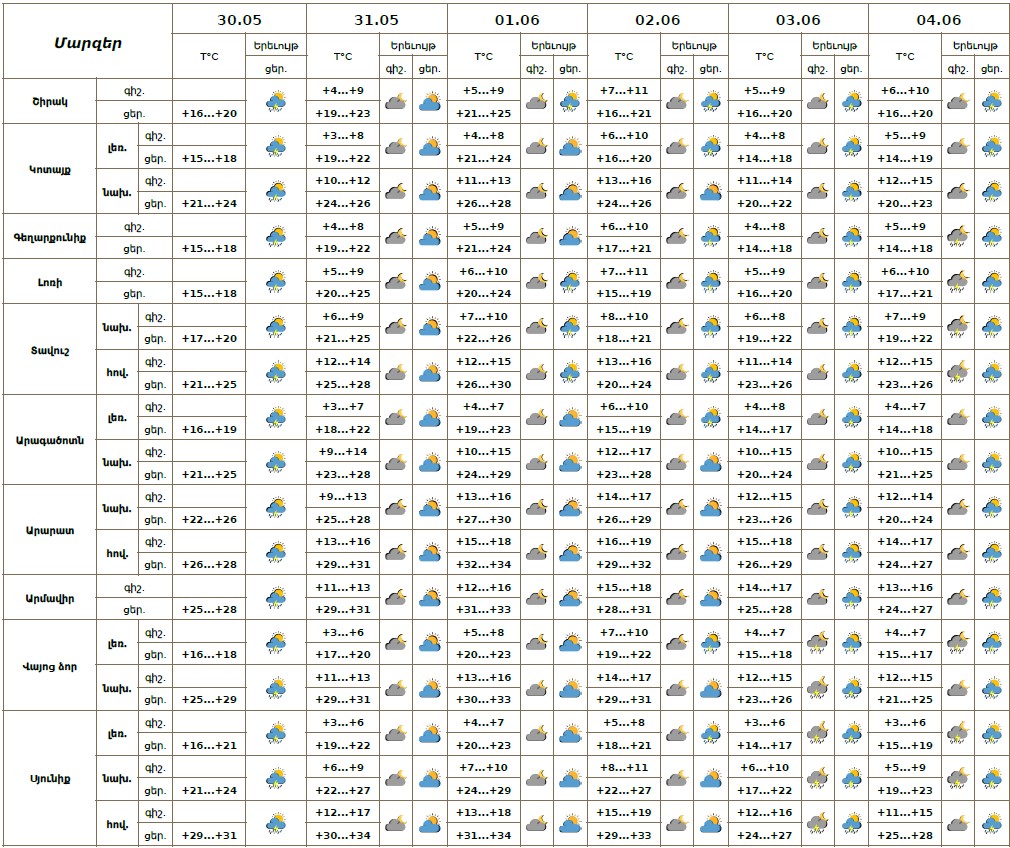Screen dimensions: 1010x848
Task: Click Gegharkunik's night weather icon for 04.06
Action: pyautogui.click(x=957, y=237)
